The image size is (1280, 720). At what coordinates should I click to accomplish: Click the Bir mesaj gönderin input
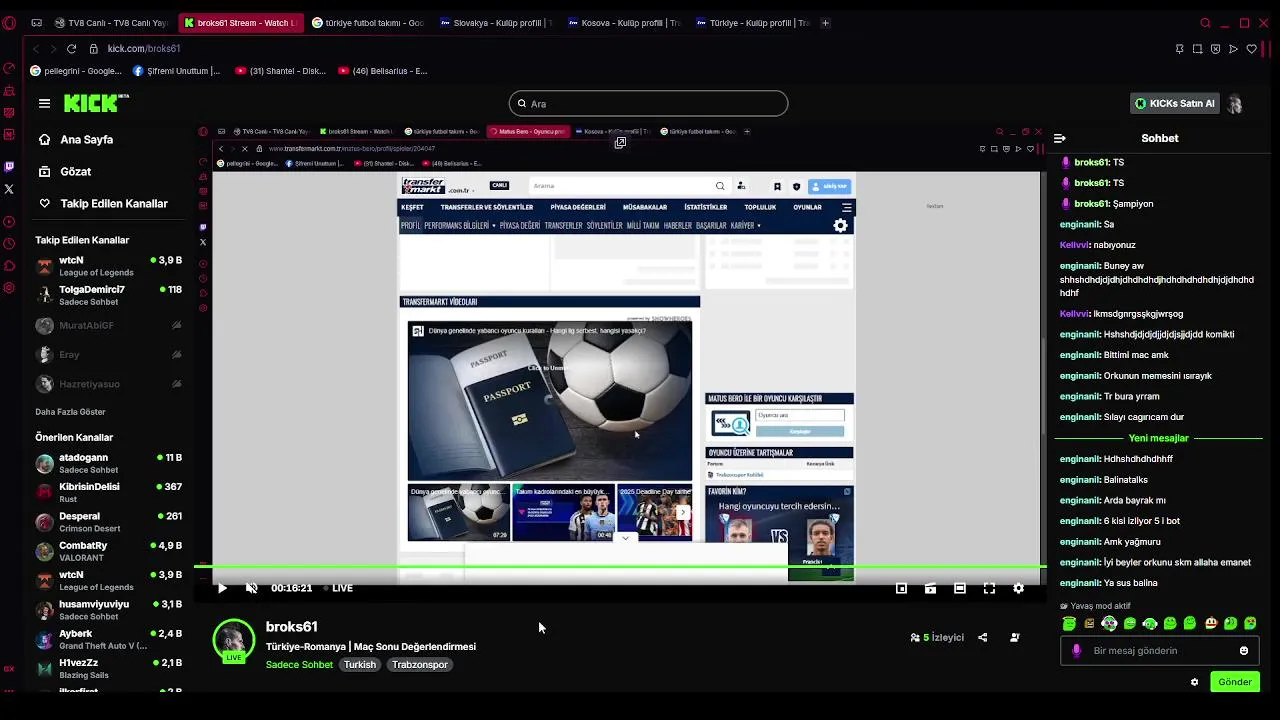(1160, 650)
